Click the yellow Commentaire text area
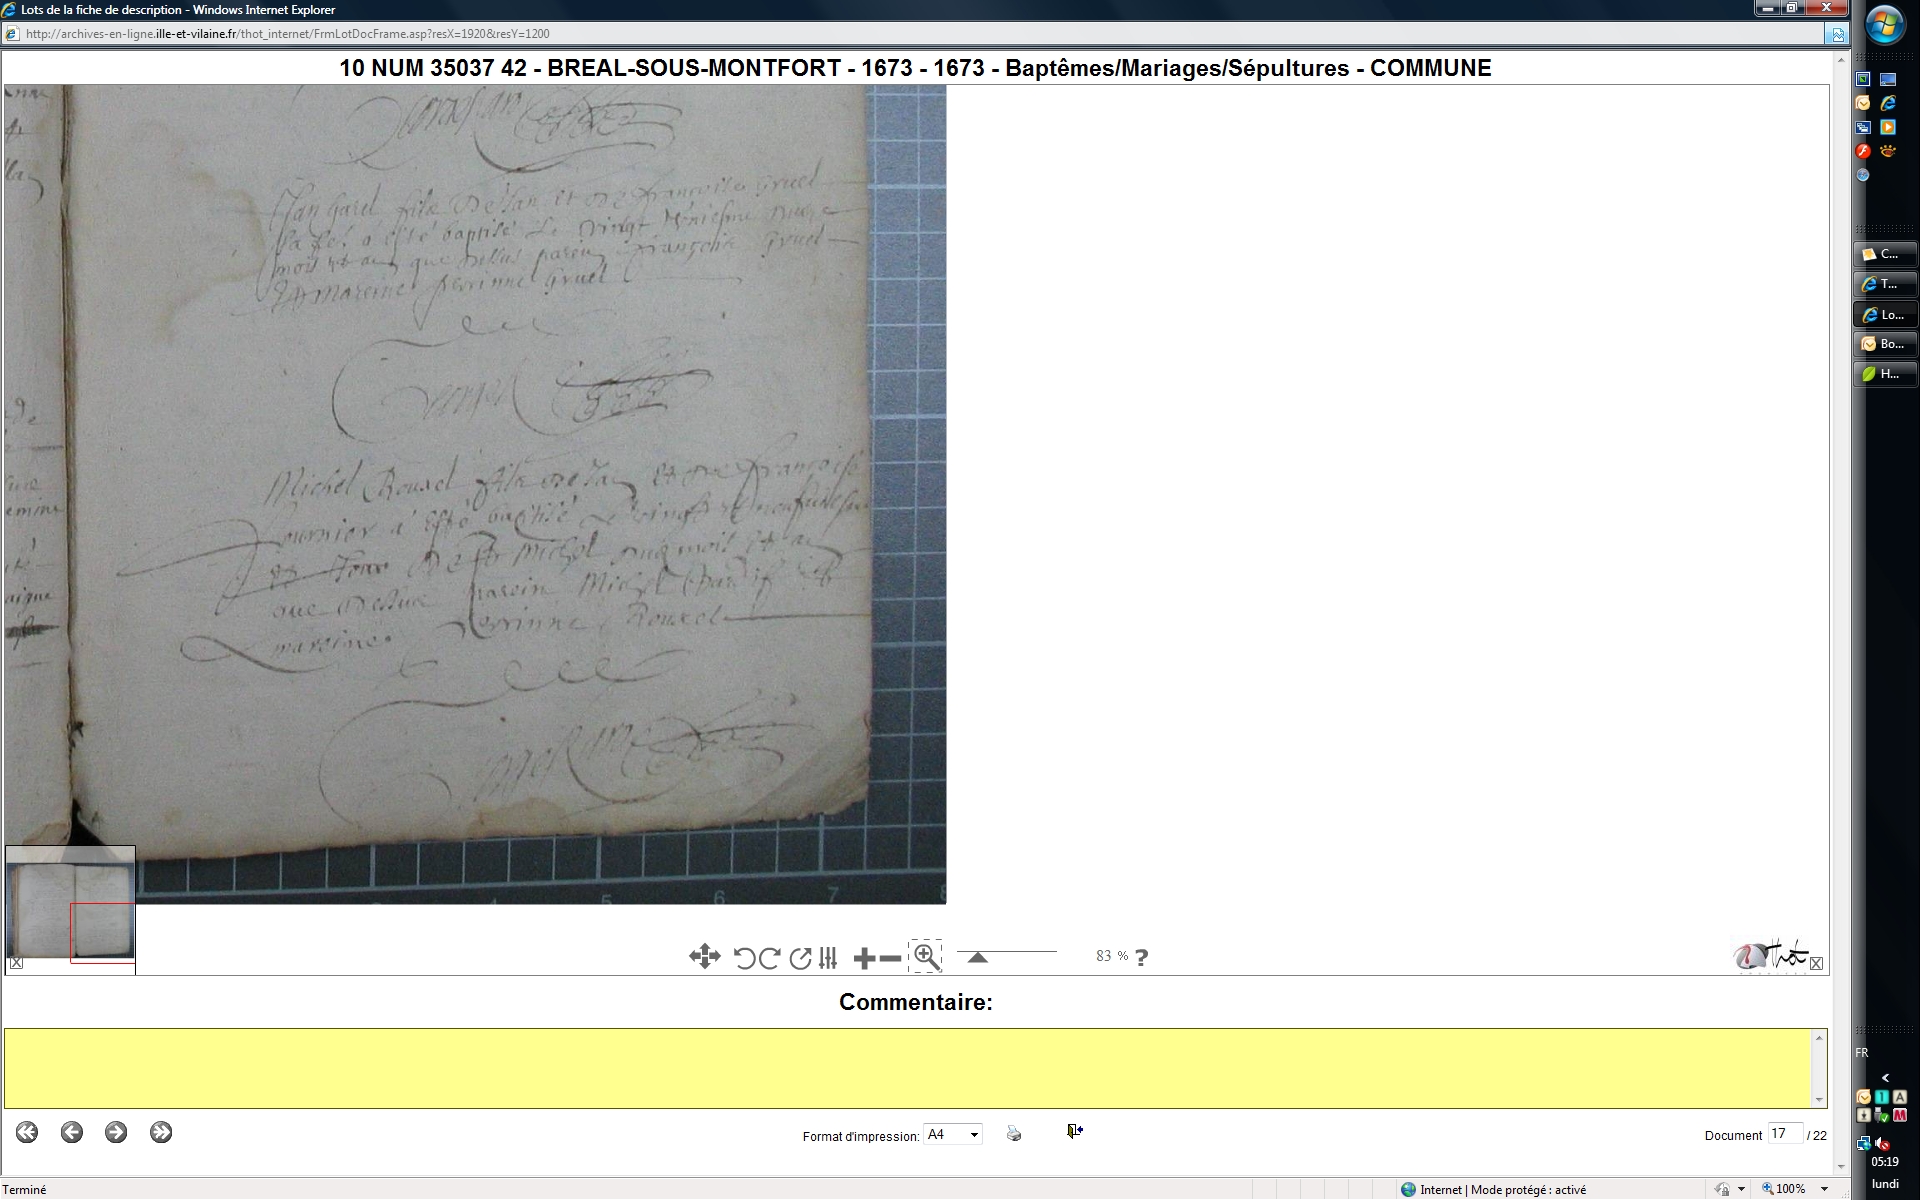Screen dimensions: 1920x1200 tap(908, 1068)
